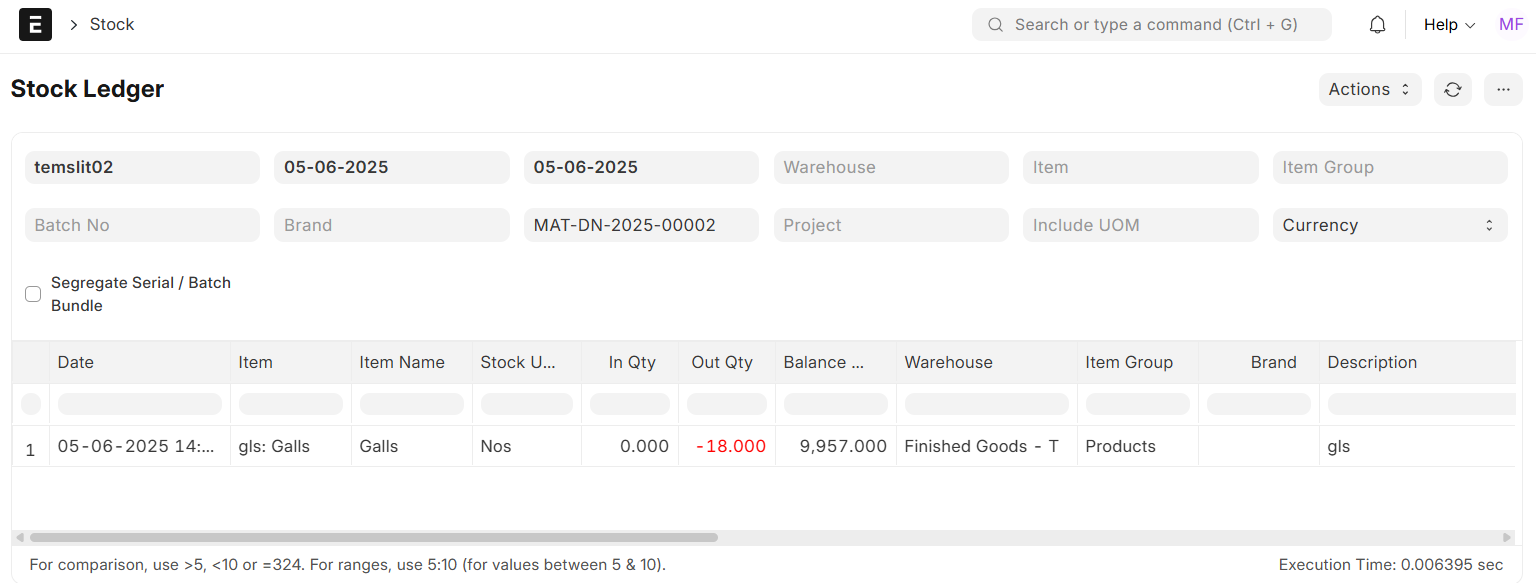Viewport: 1536px width, 583px height.
Task: Open the Actions dropdown
Action: [x=1369, y=89]
